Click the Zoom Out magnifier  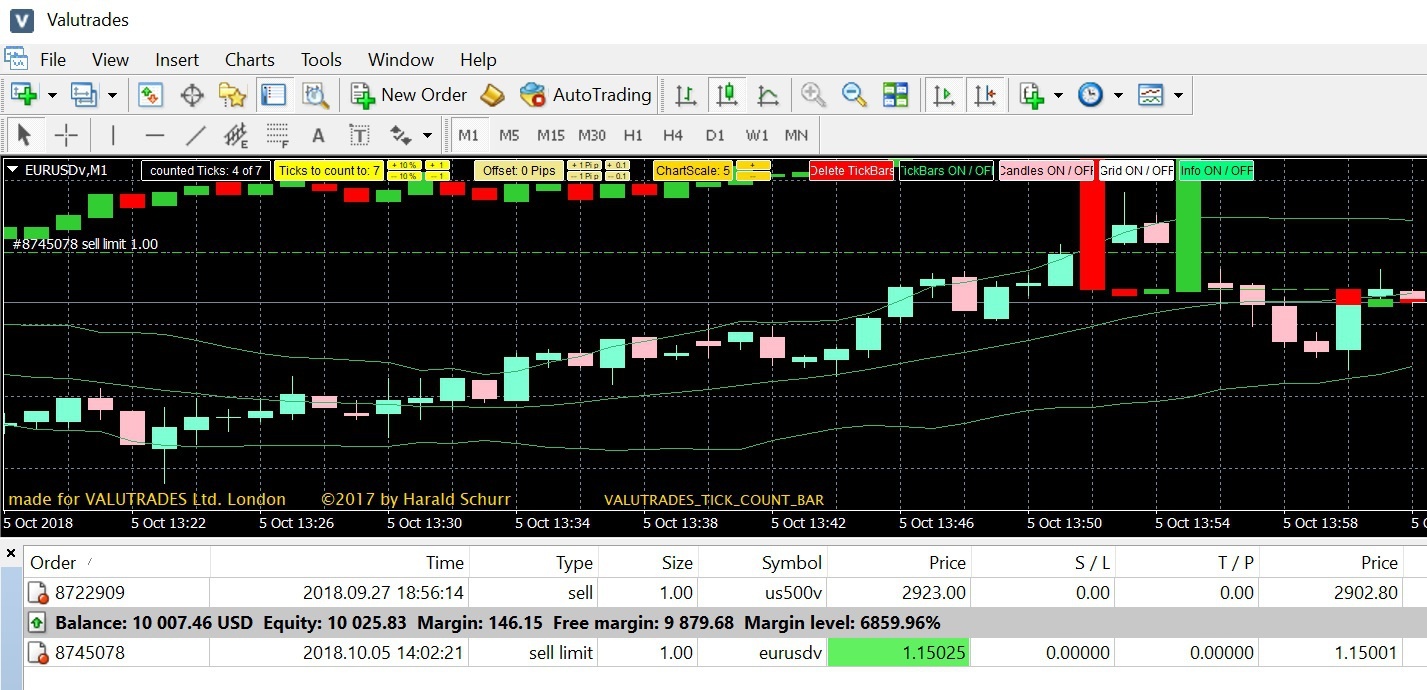(854, 95)
